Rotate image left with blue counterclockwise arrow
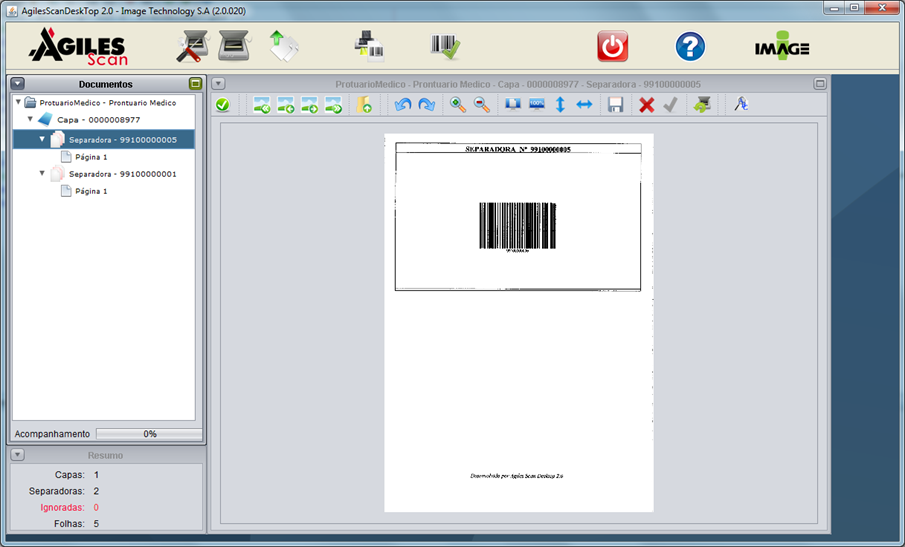The height and width of the screenshot is (547, 905). coord(402,105)
